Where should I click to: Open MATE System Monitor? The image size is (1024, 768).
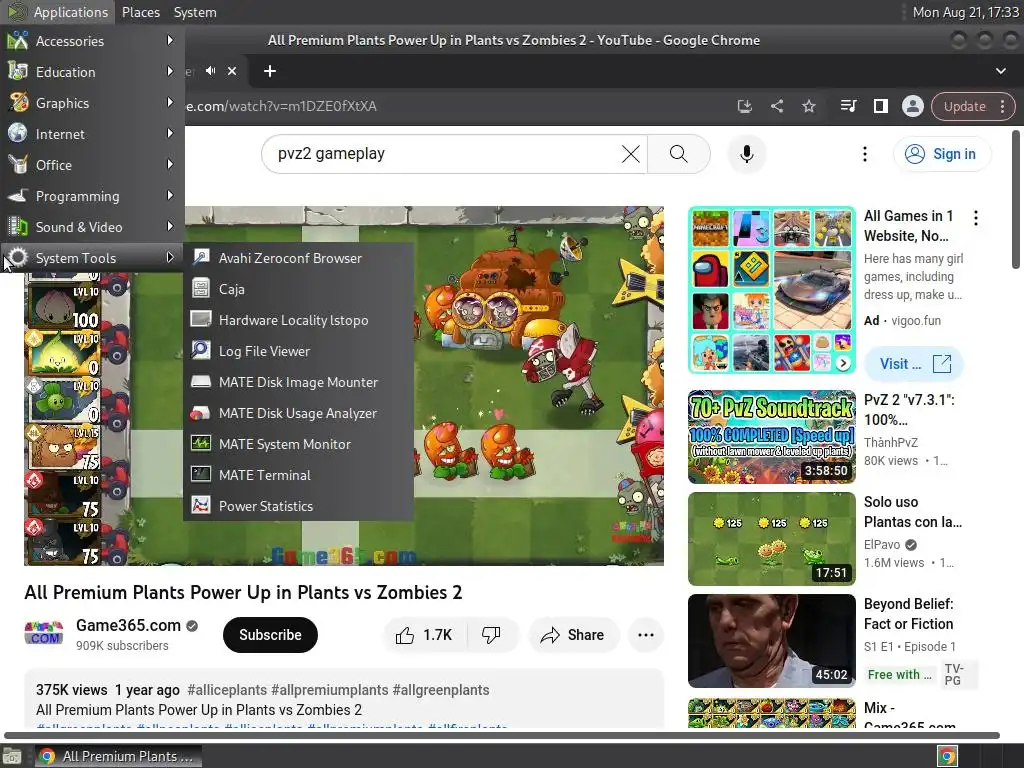[x=298, y=444]
